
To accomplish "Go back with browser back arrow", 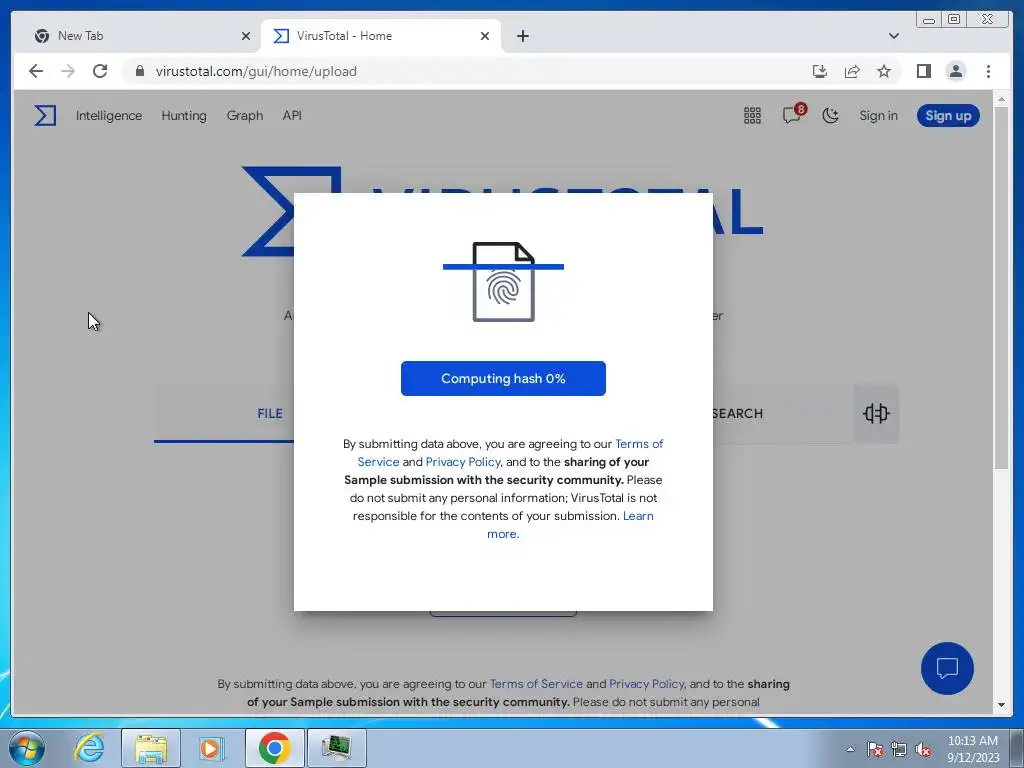I will (36, 71).
